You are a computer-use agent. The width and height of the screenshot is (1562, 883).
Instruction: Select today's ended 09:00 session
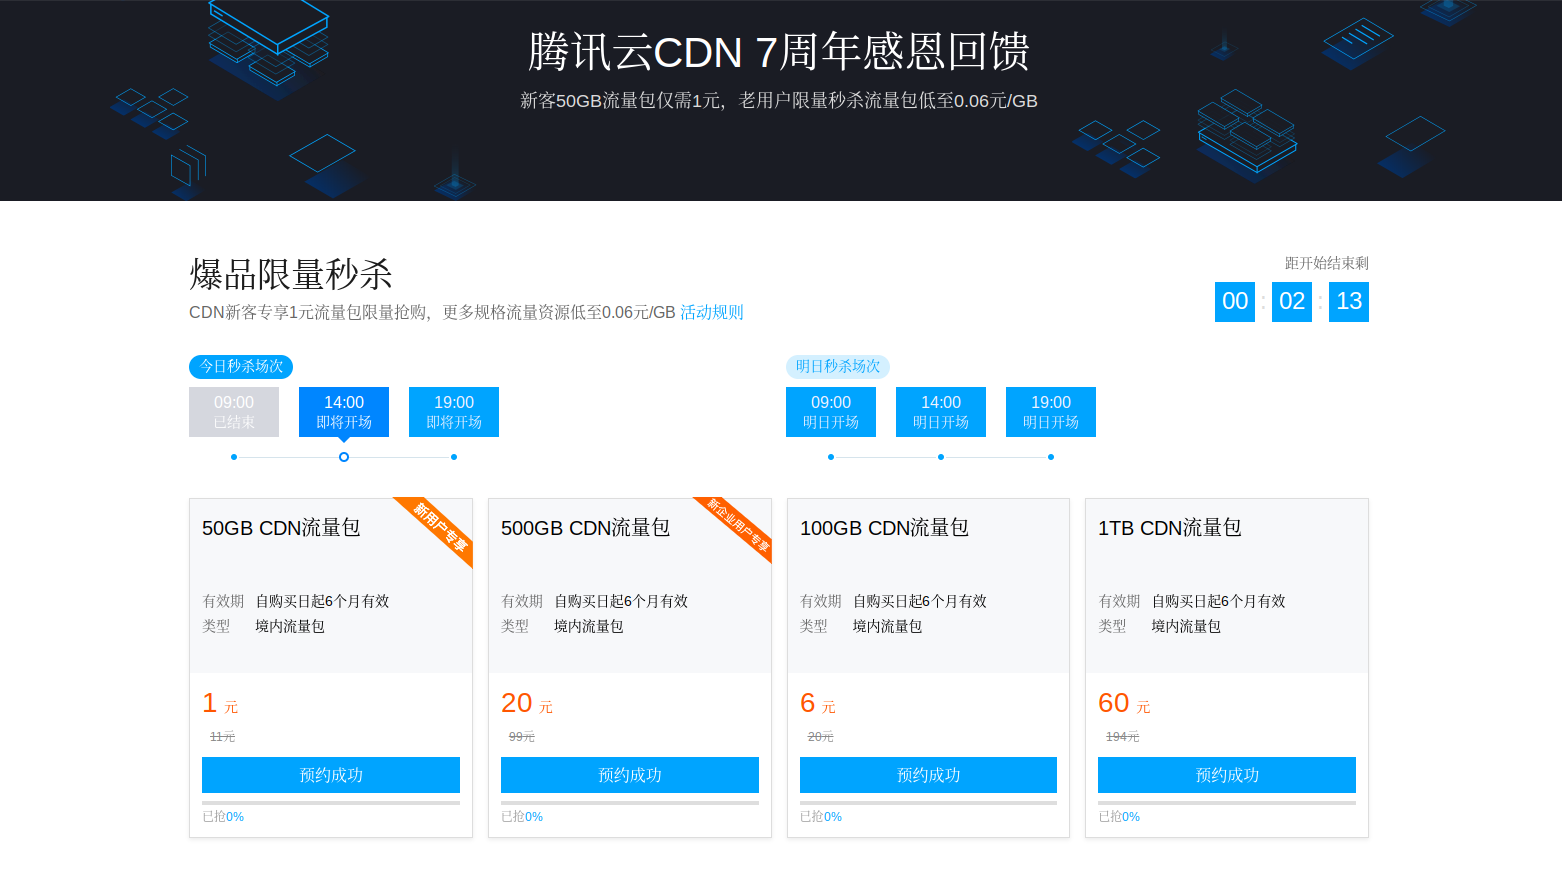(234, 412)
